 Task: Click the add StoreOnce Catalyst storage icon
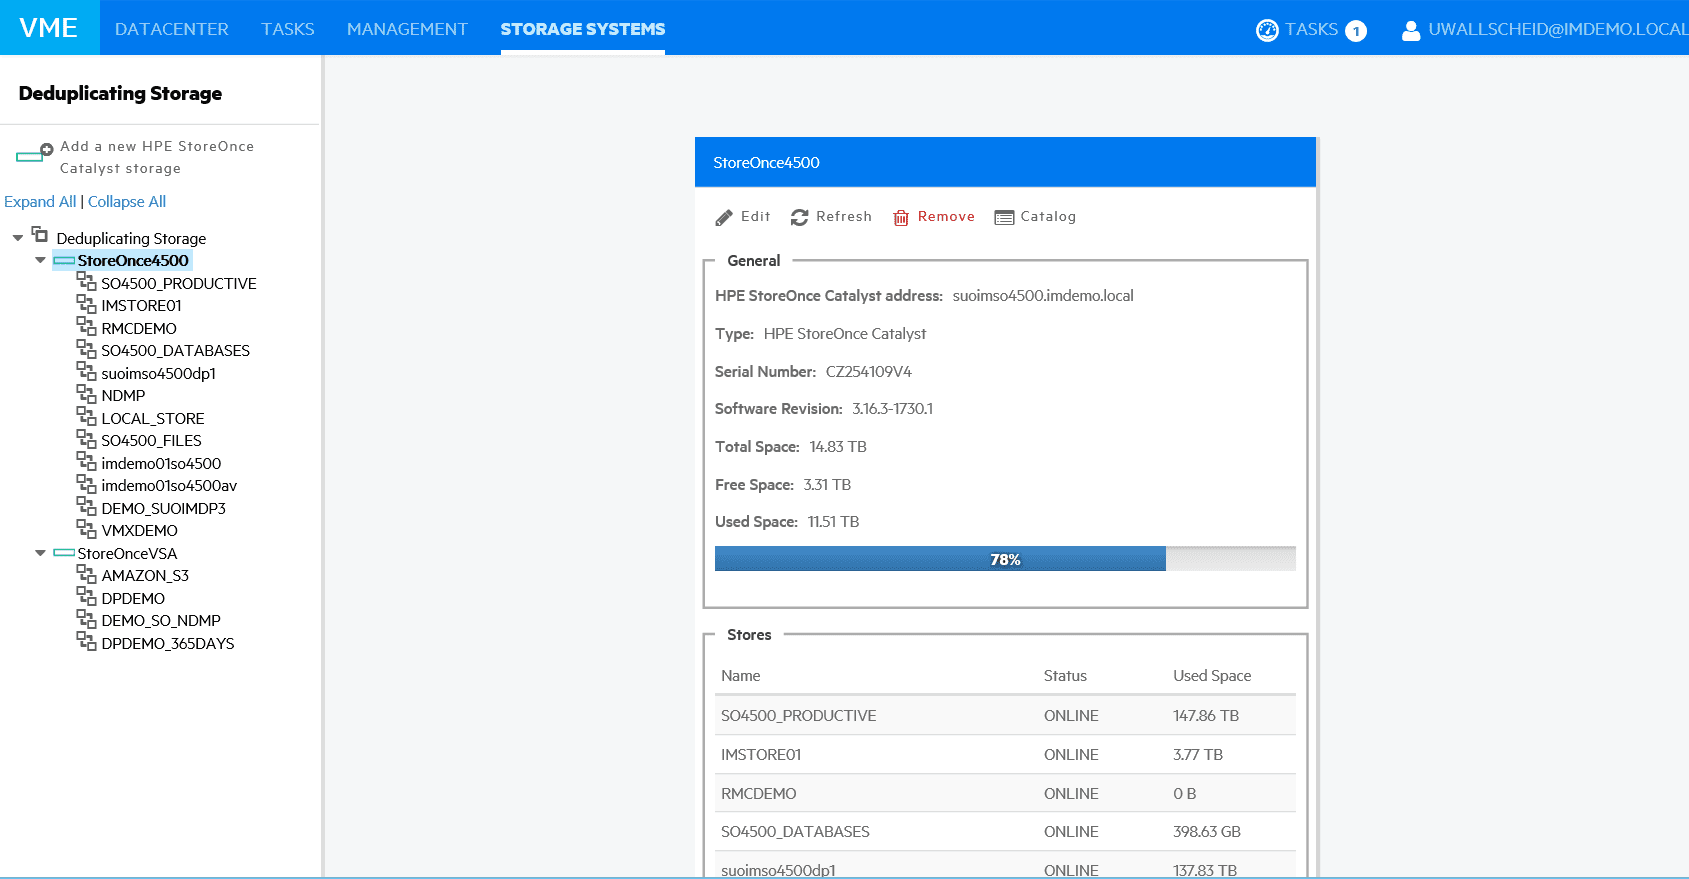[34, 153]
